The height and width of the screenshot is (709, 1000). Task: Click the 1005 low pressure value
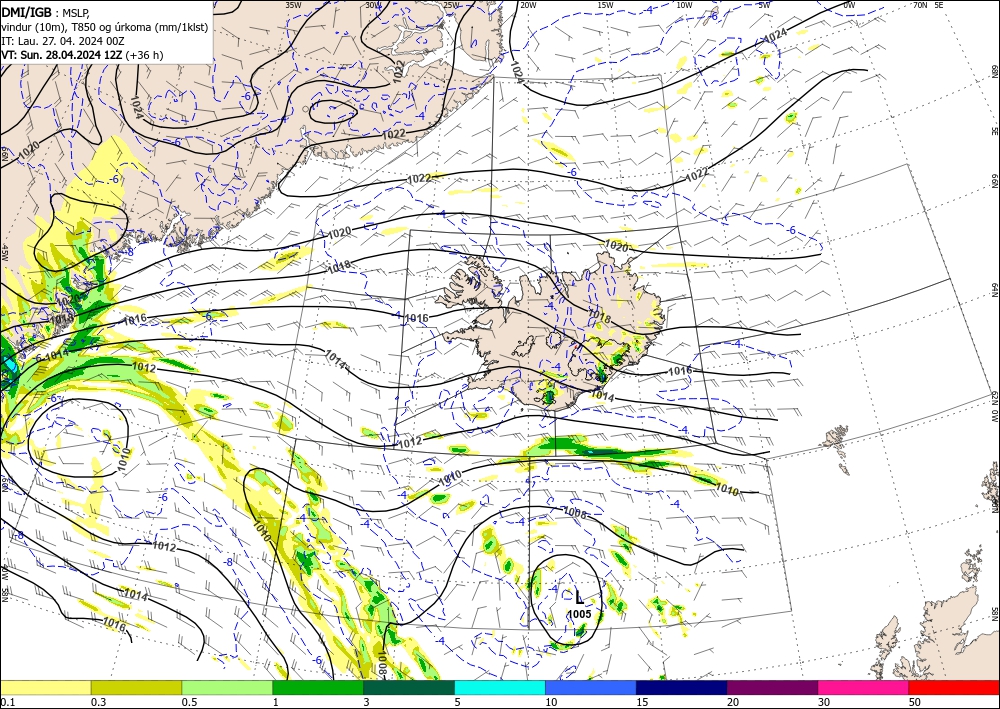coord(580,614)
